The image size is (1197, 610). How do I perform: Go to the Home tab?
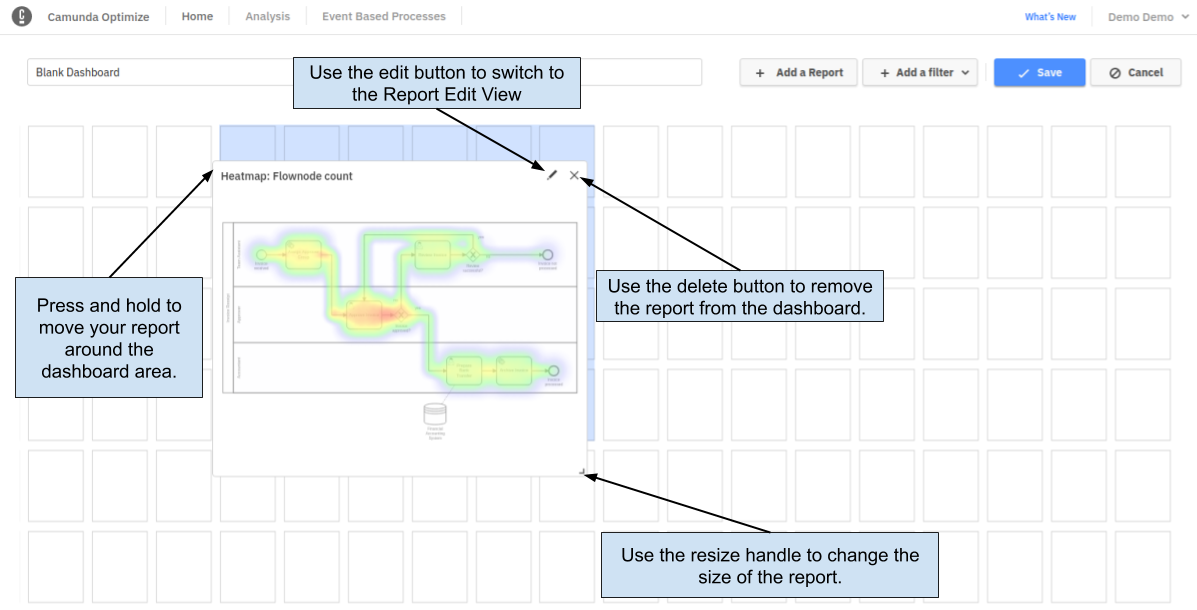click(197, 16)
